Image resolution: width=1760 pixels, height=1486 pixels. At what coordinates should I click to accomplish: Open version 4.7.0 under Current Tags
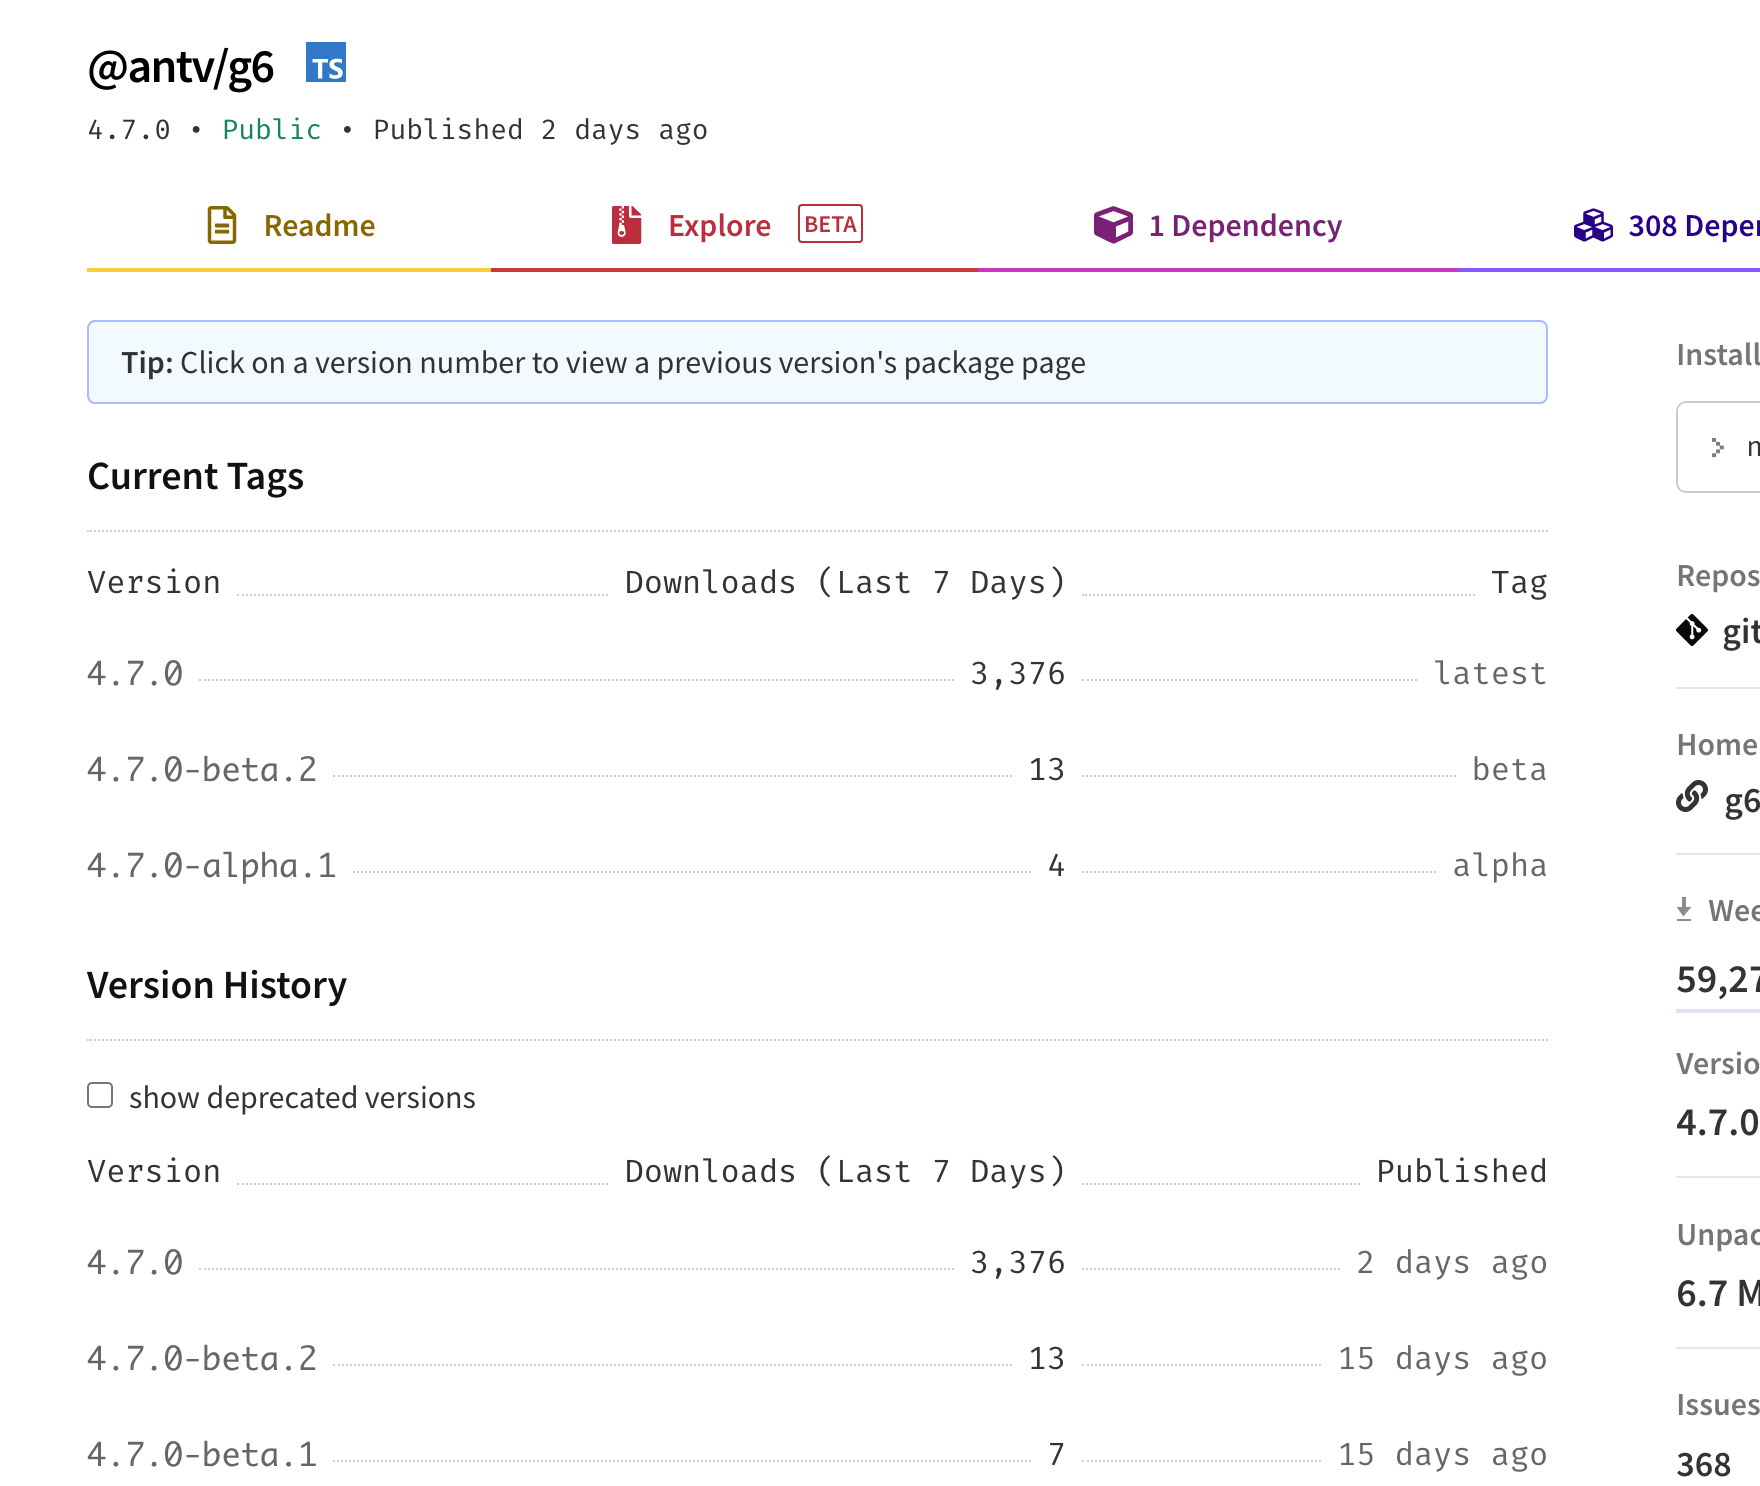coord(135,674)
